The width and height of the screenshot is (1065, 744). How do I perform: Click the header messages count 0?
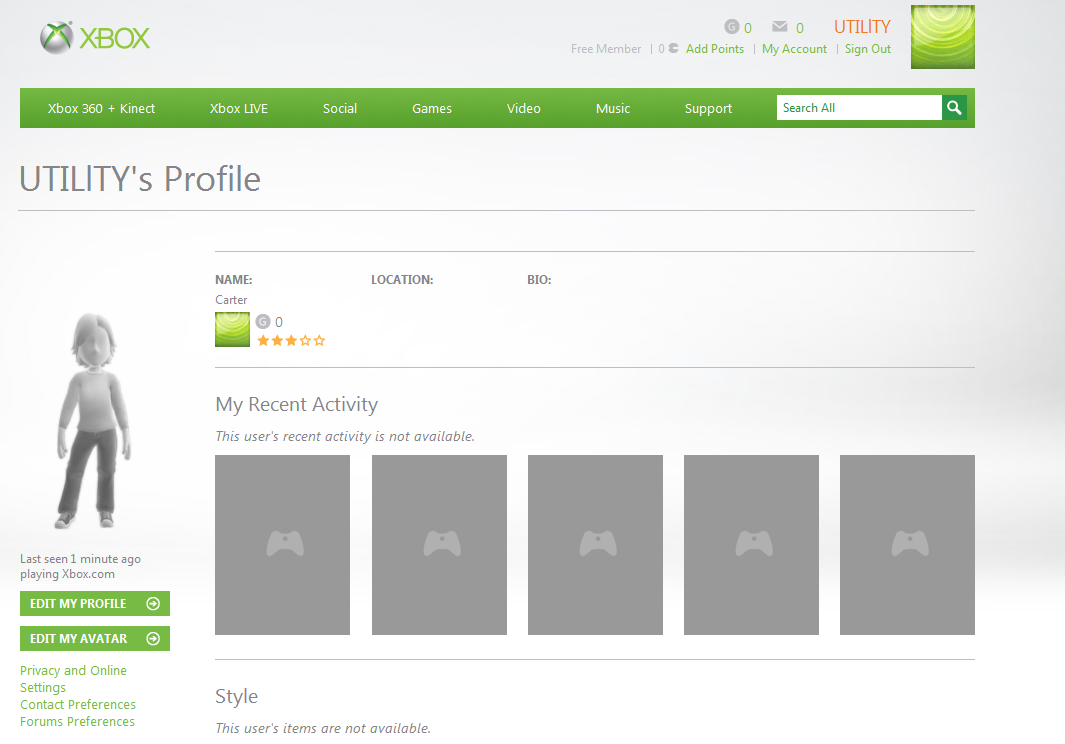pos(800,28)
